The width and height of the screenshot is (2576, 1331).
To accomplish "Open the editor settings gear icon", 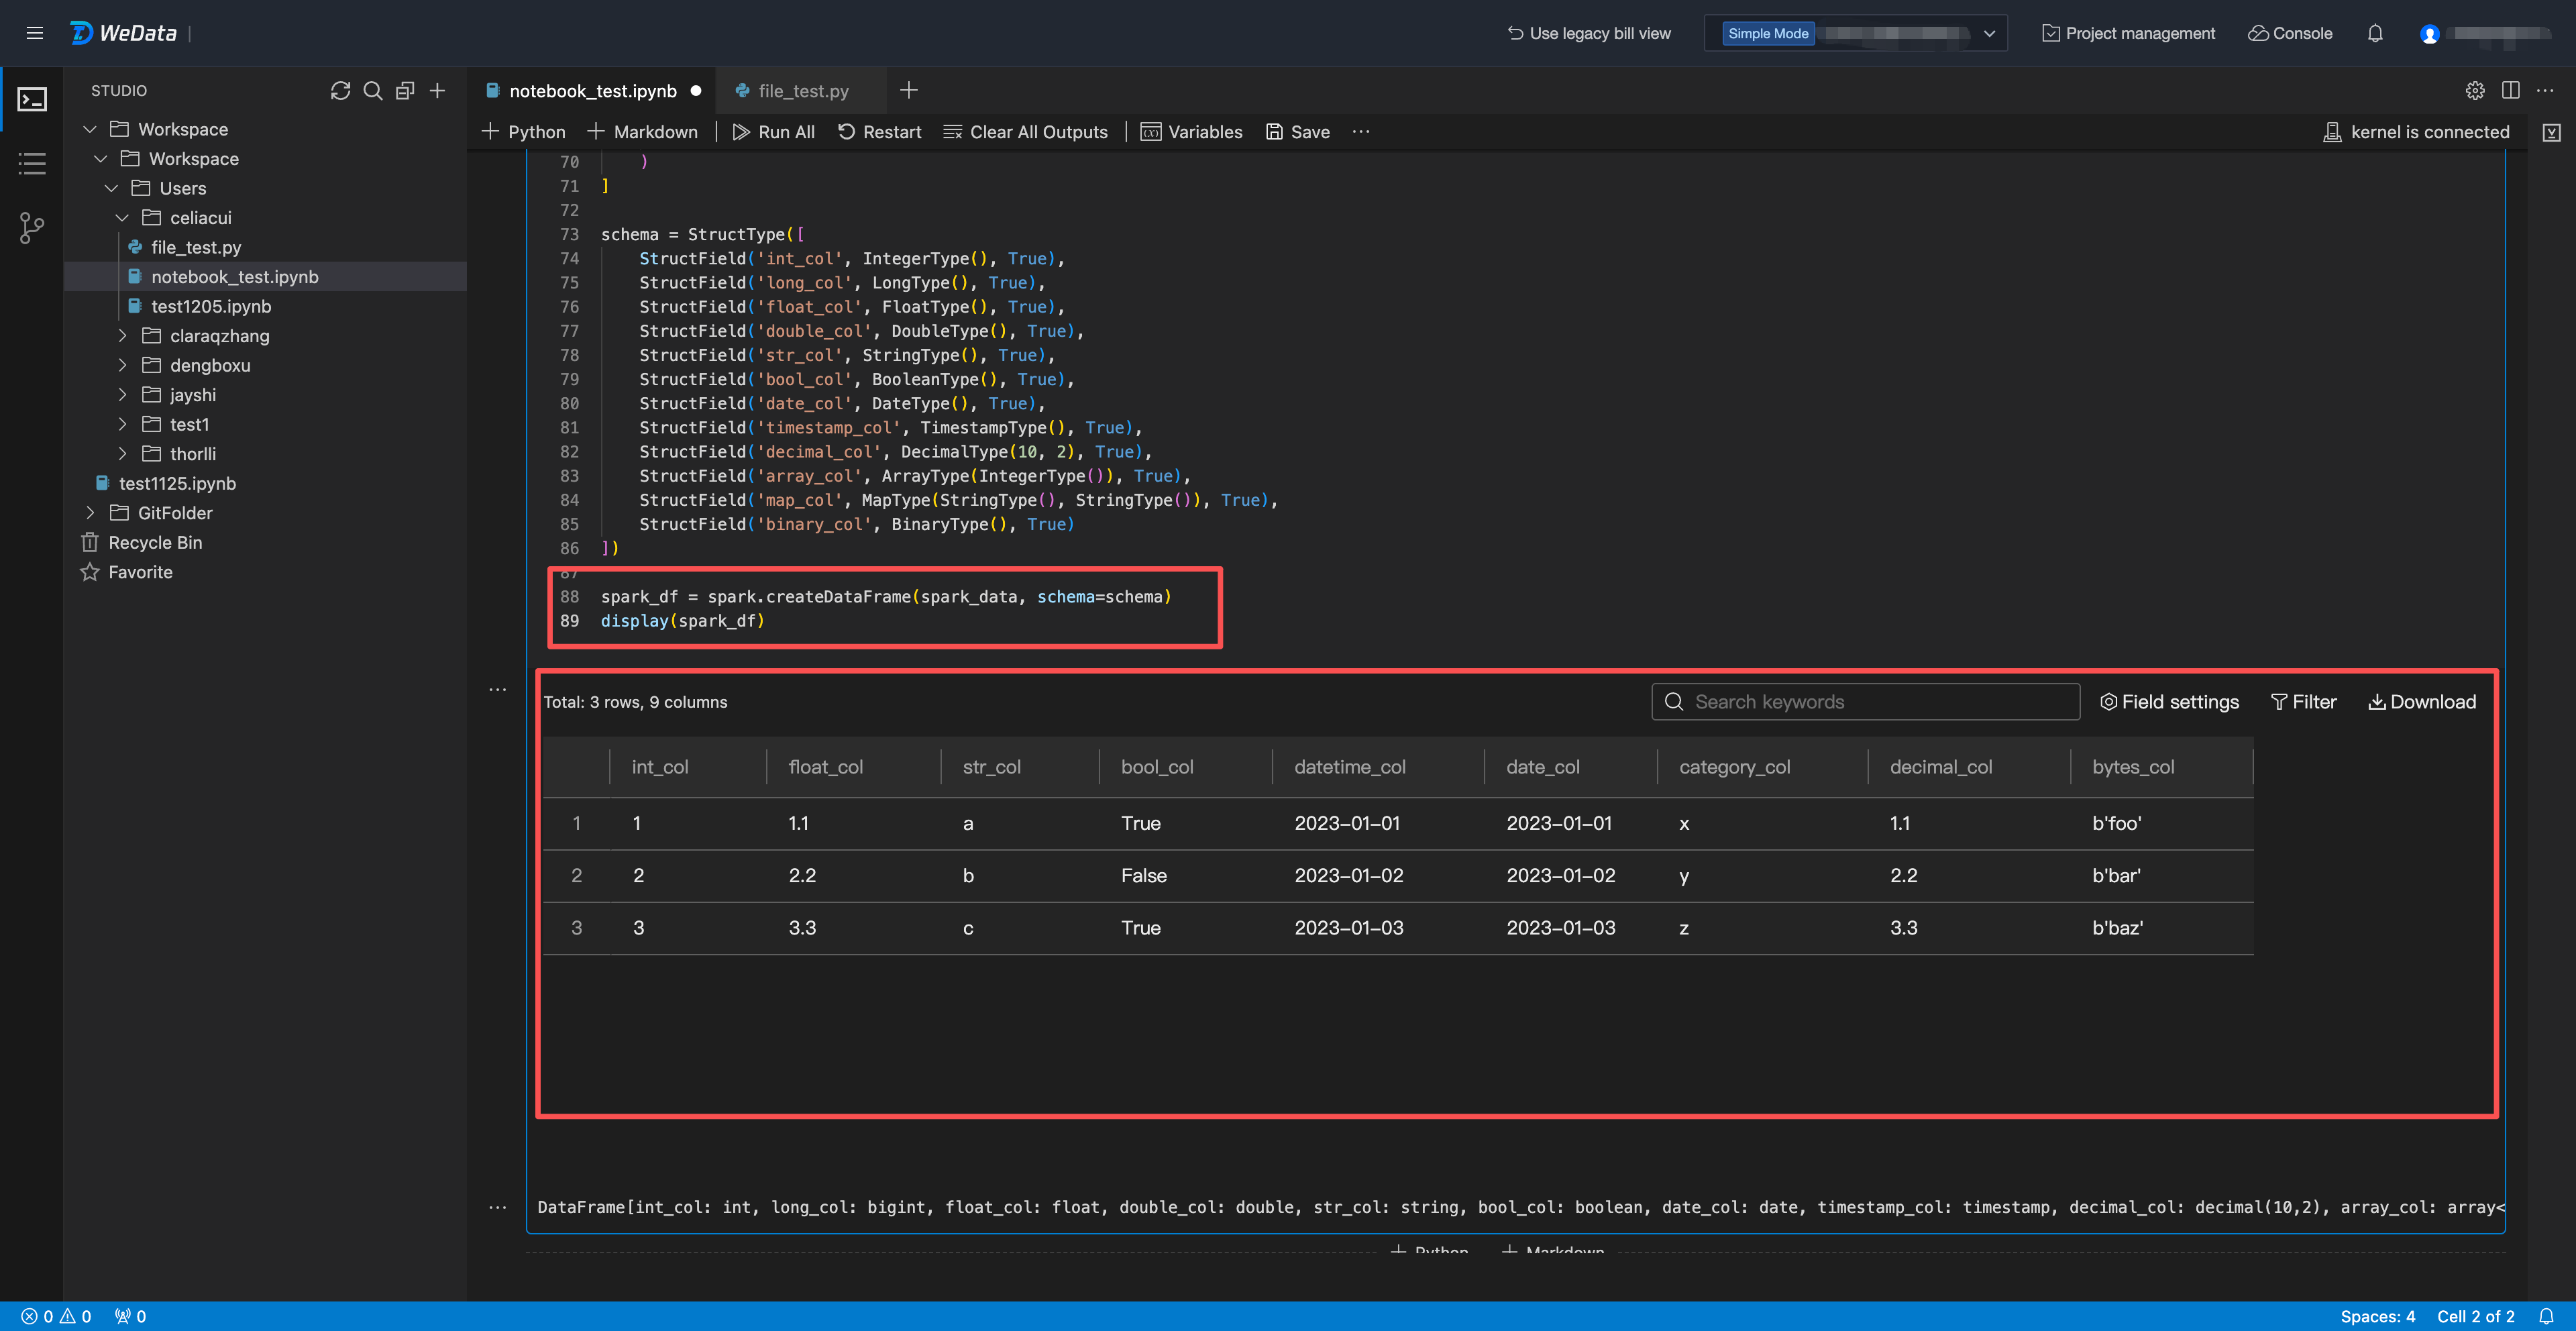I will 2475,91.
